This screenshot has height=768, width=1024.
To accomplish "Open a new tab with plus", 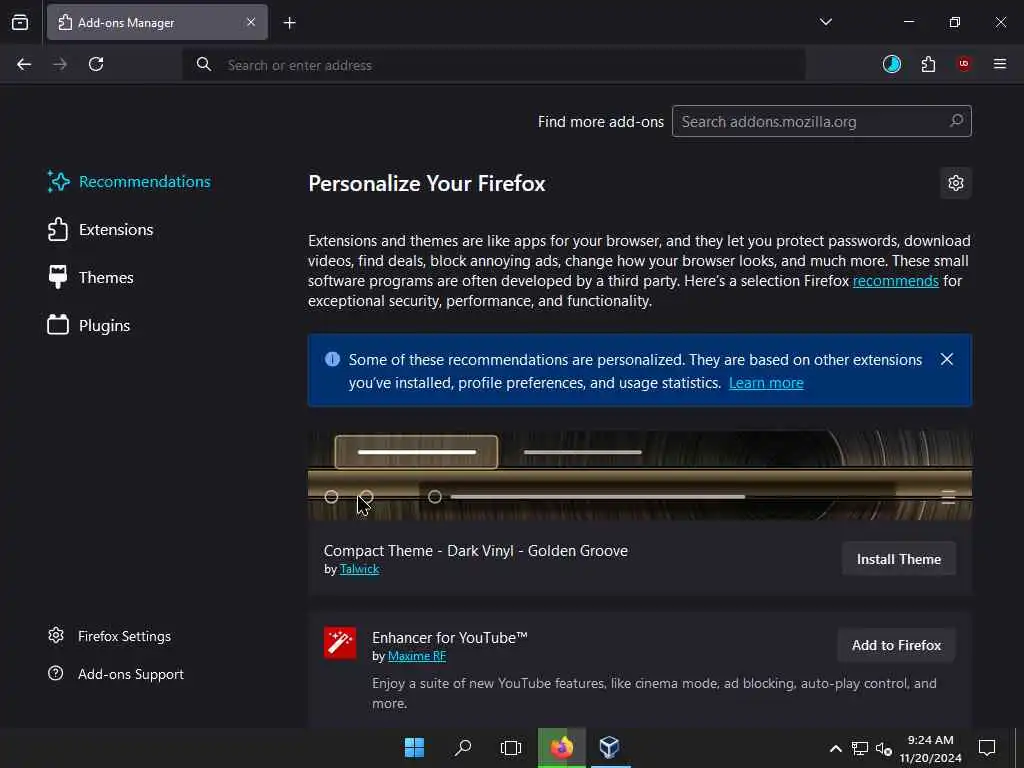I will pyautogui.click(x=289, y=23).
